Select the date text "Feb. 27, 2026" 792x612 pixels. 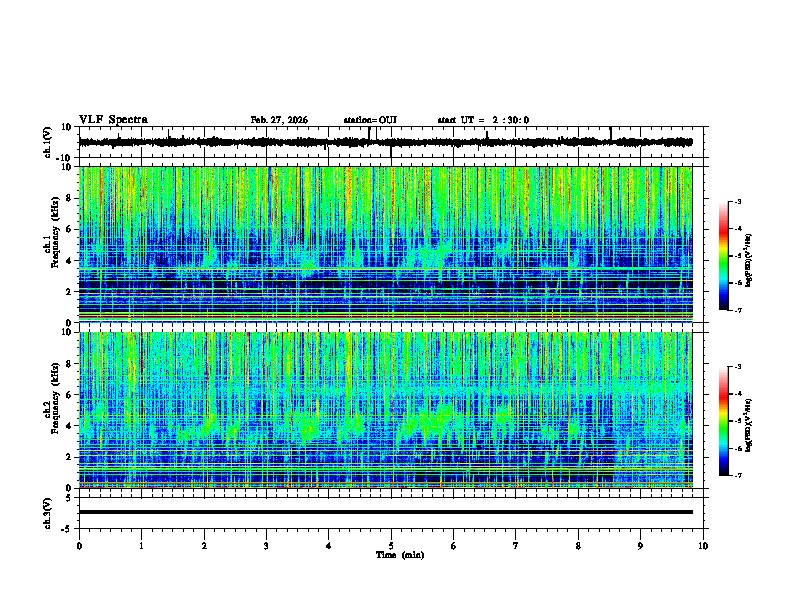pos(279,120)
